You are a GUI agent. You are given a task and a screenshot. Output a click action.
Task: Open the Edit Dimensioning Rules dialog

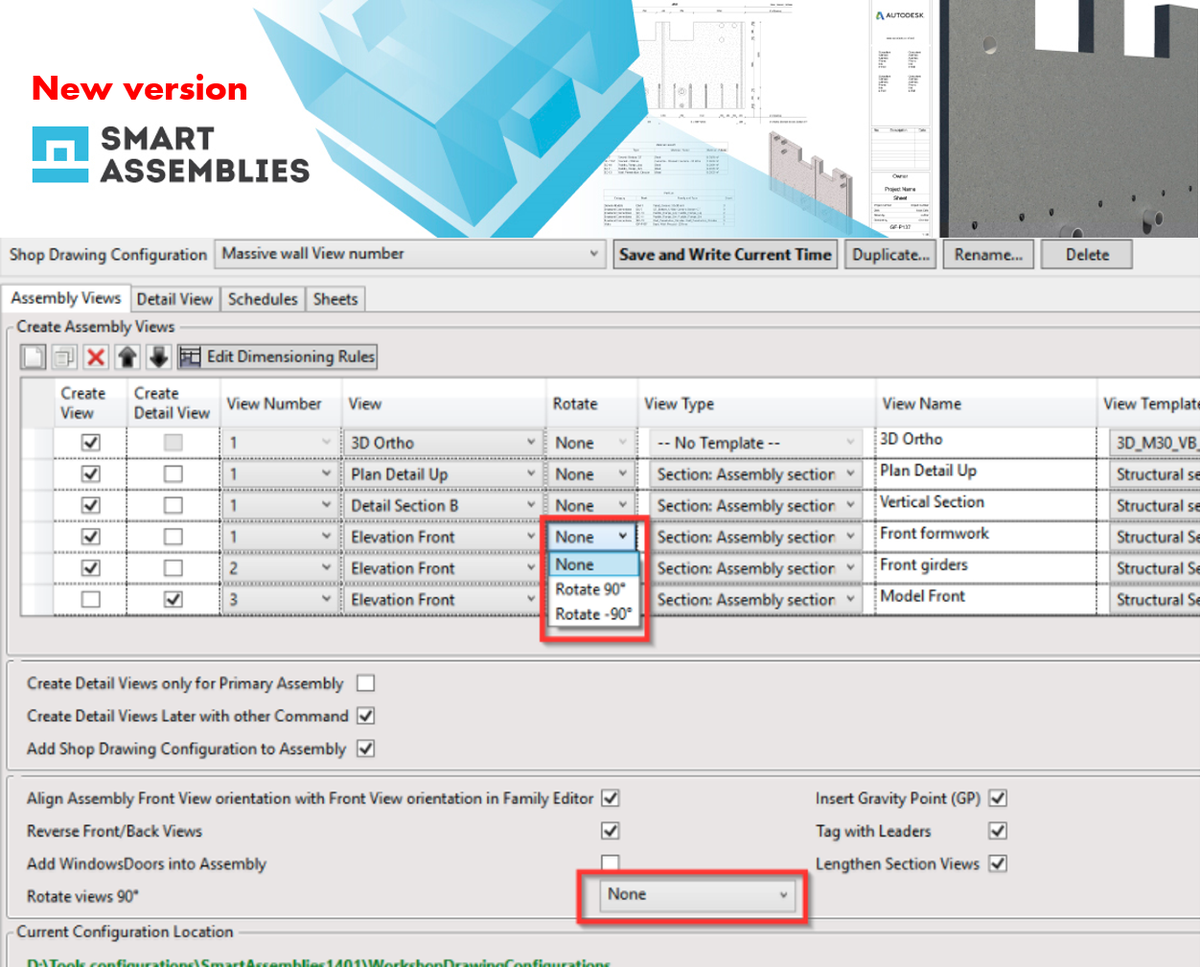[278, 356]
